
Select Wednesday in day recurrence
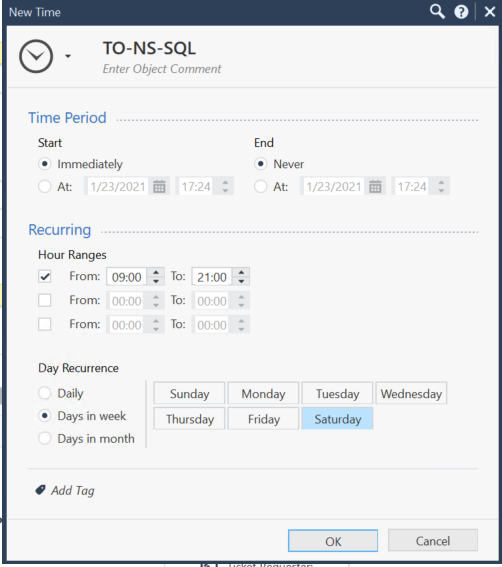(411, 393)
